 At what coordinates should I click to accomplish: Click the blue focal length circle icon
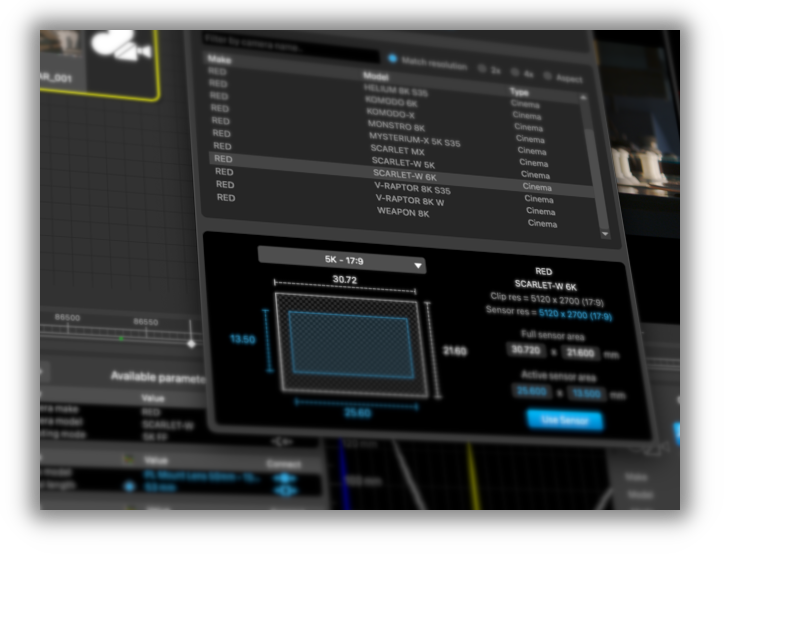pyautogui.click(x=129, y=486)
